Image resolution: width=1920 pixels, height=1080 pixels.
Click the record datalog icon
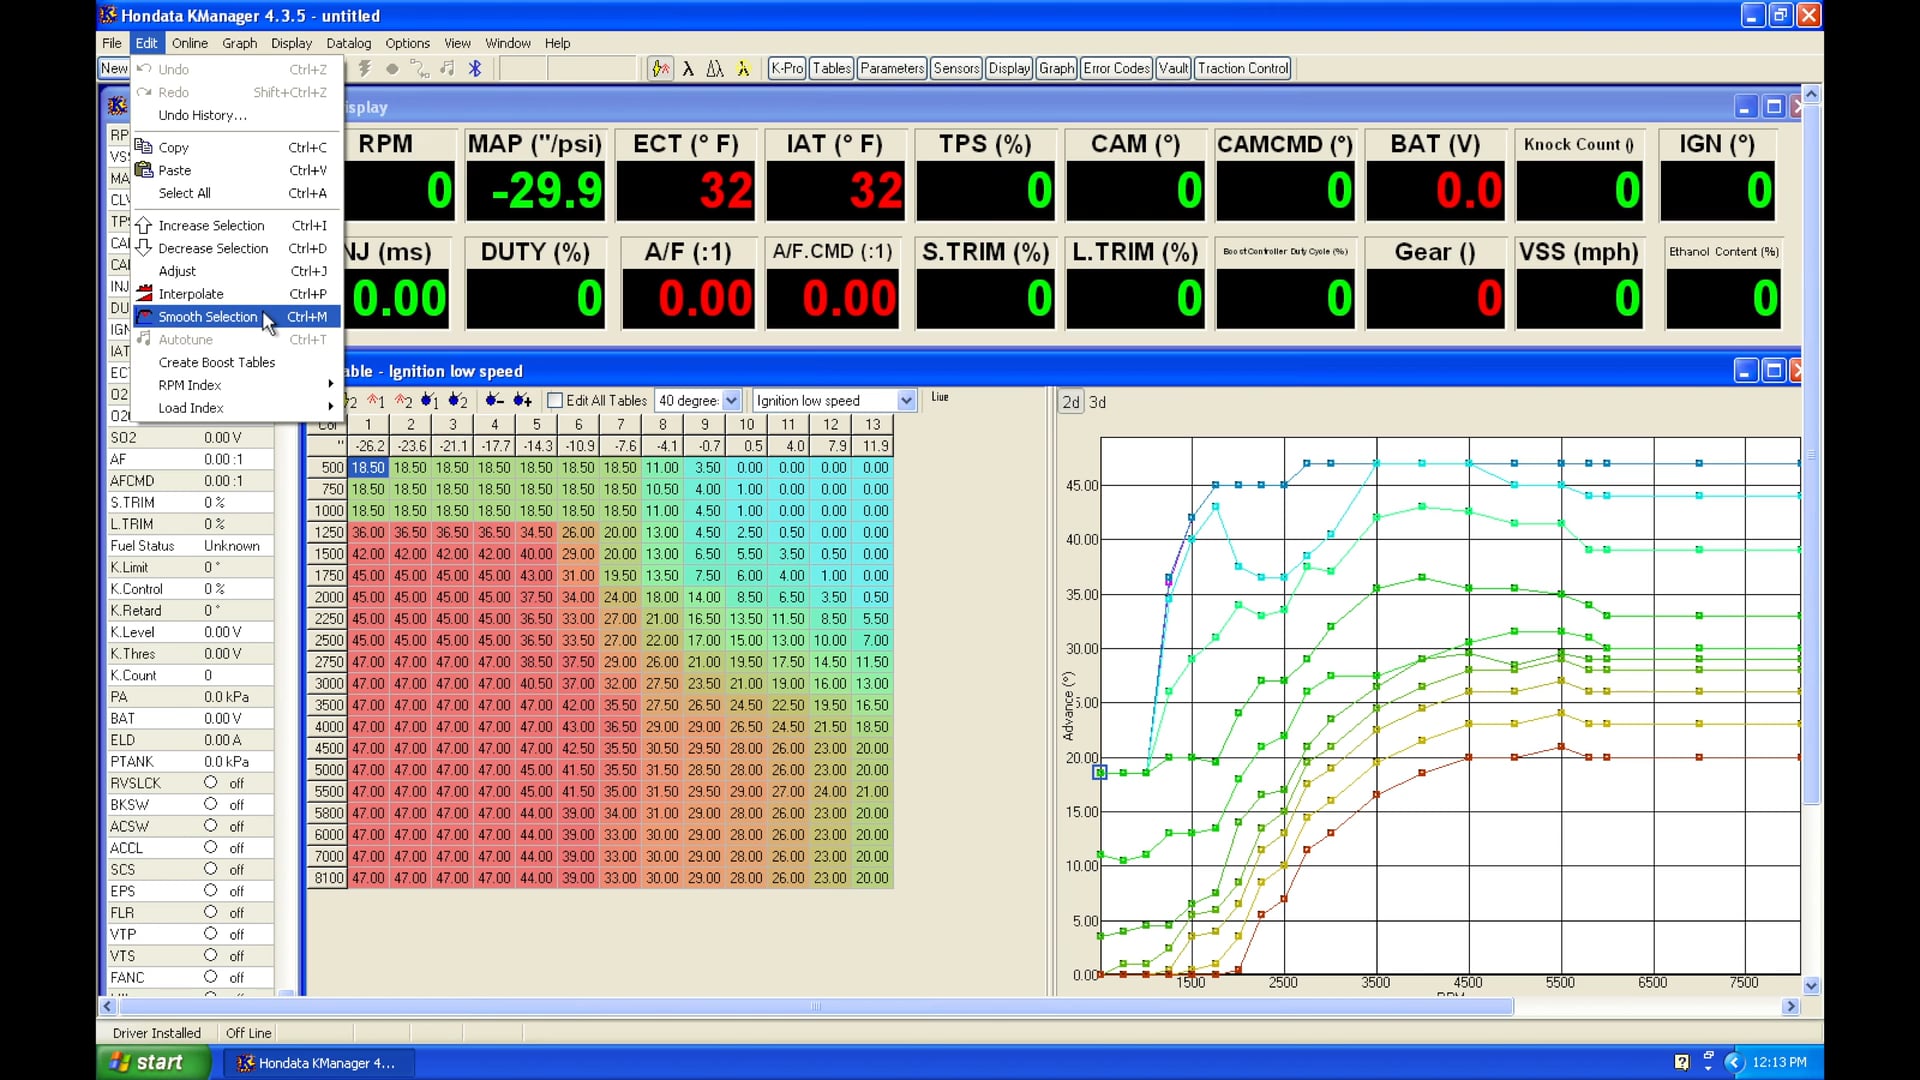click(392, 68)
